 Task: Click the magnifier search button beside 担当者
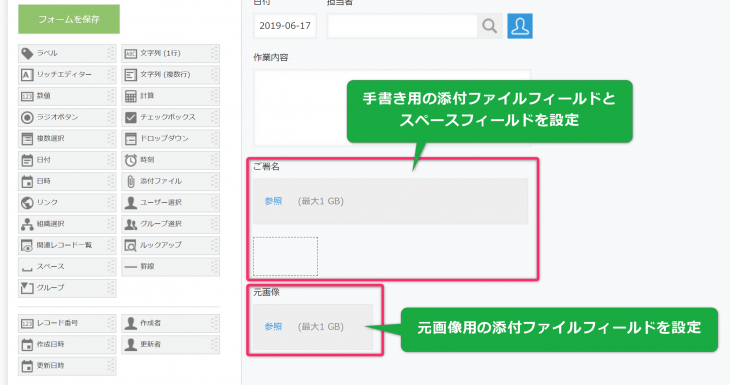[x=489, y=26]
